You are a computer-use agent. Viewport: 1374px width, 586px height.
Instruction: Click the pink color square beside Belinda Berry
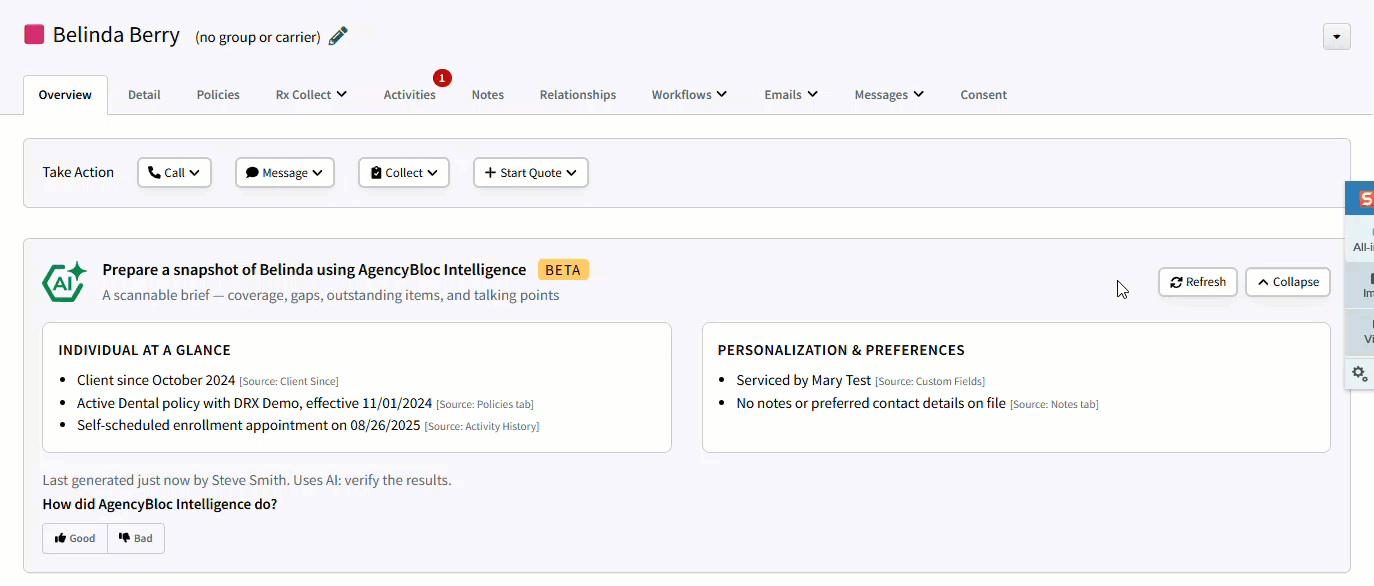(34, 35)
